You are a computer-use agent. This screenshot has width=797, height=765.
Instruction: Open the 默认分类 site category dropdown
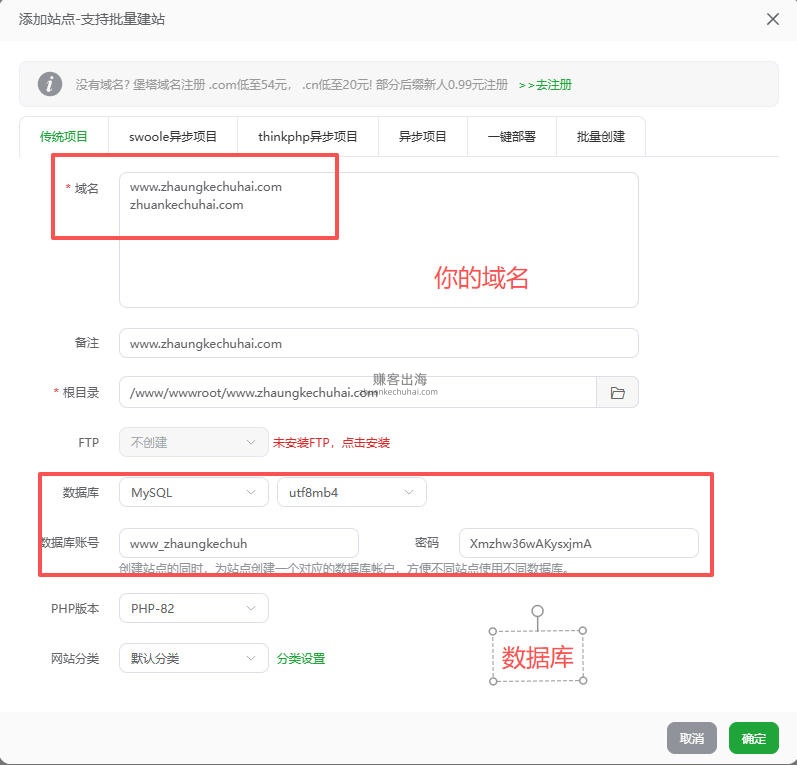click(193, 658)
